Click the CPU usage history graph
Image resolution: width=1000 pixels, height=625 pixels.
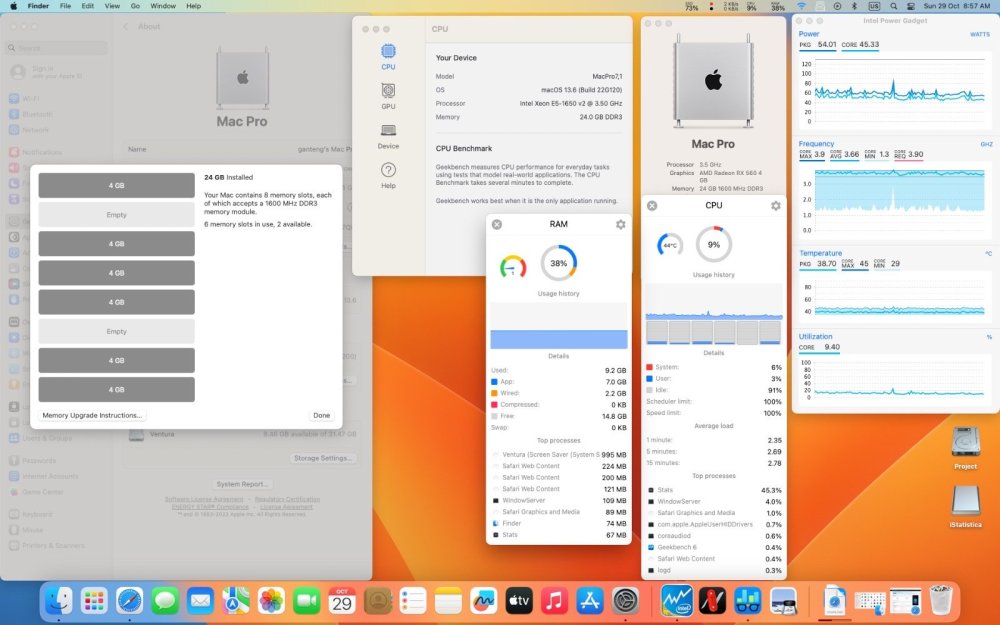tap(714, 301)
